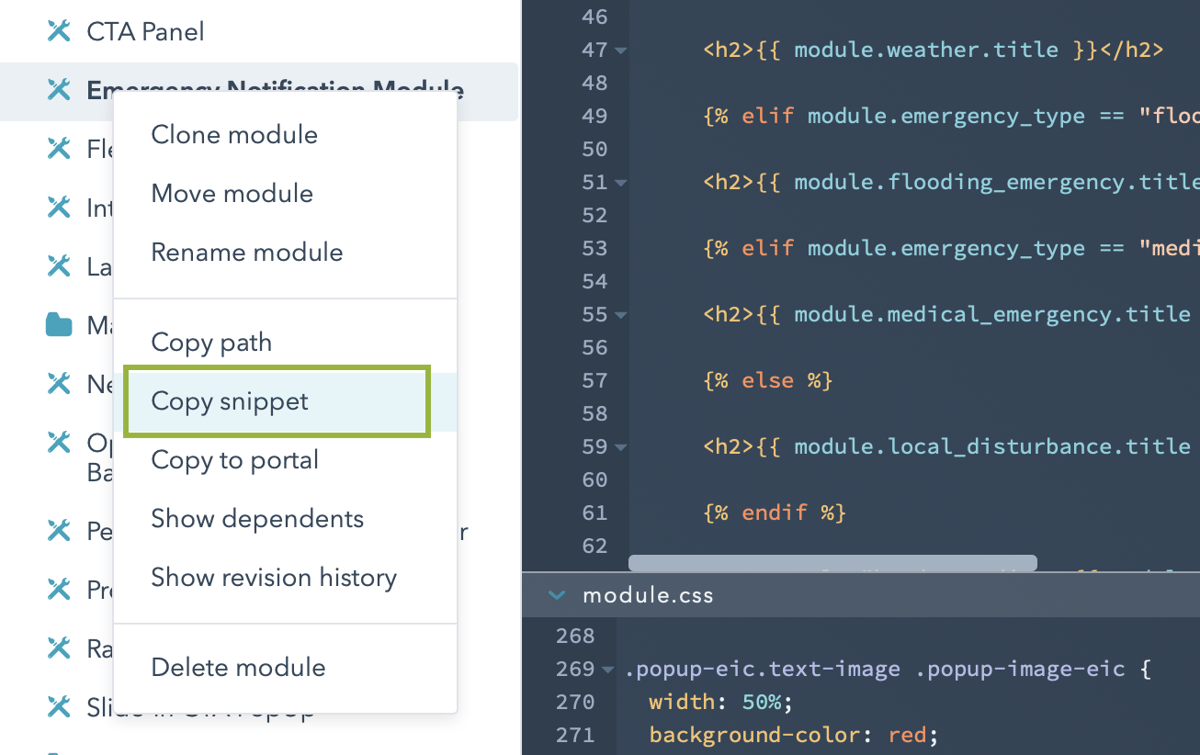The image size is (1200, 755).
Task: Click the elif "floo" emergency_type line 49
Action: pyautogui.click(x=951, y=116)
